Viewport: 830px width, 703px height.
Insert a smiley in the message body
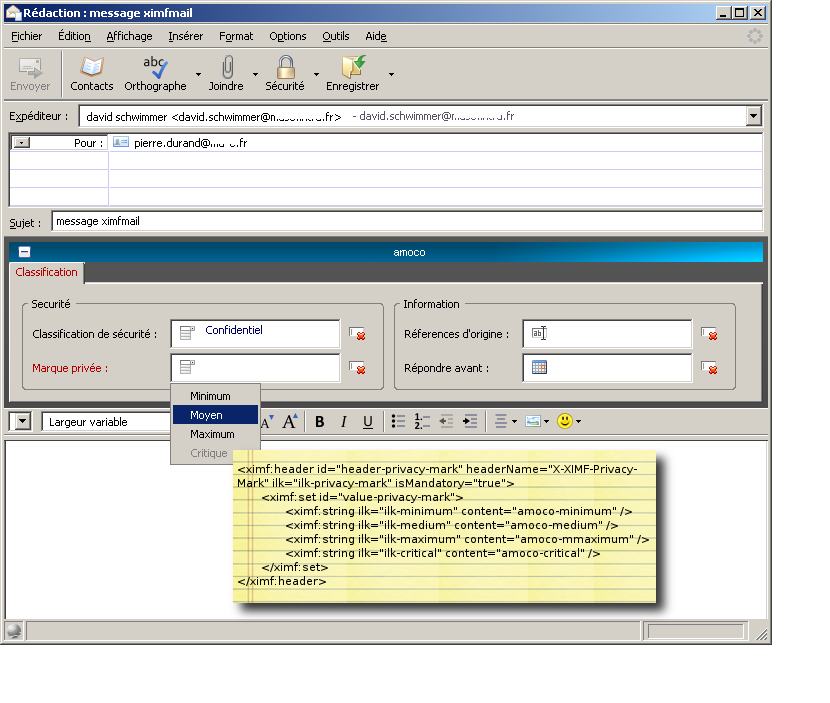click(x=565, y=421)
